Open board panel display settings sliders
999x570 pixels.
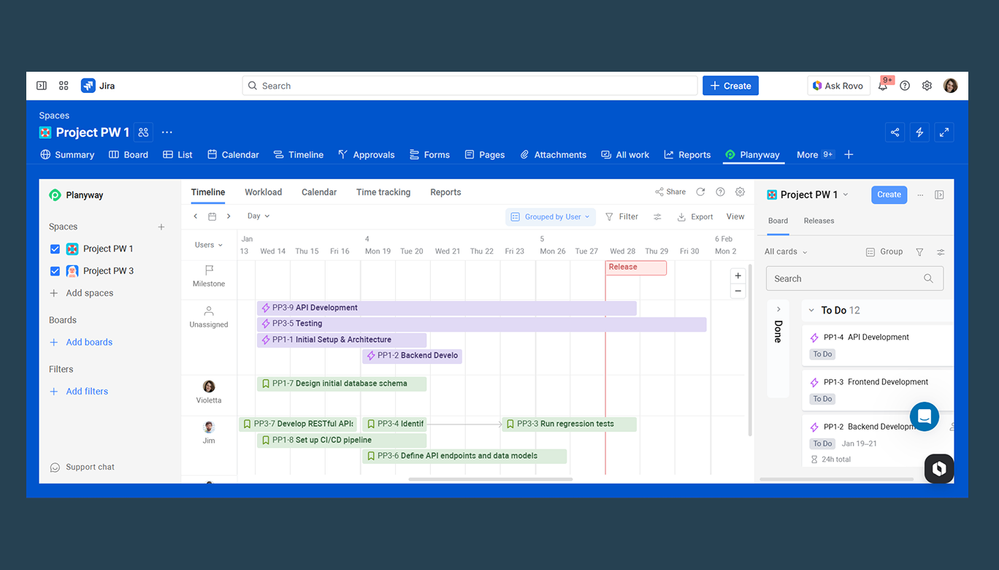point(940,252)
